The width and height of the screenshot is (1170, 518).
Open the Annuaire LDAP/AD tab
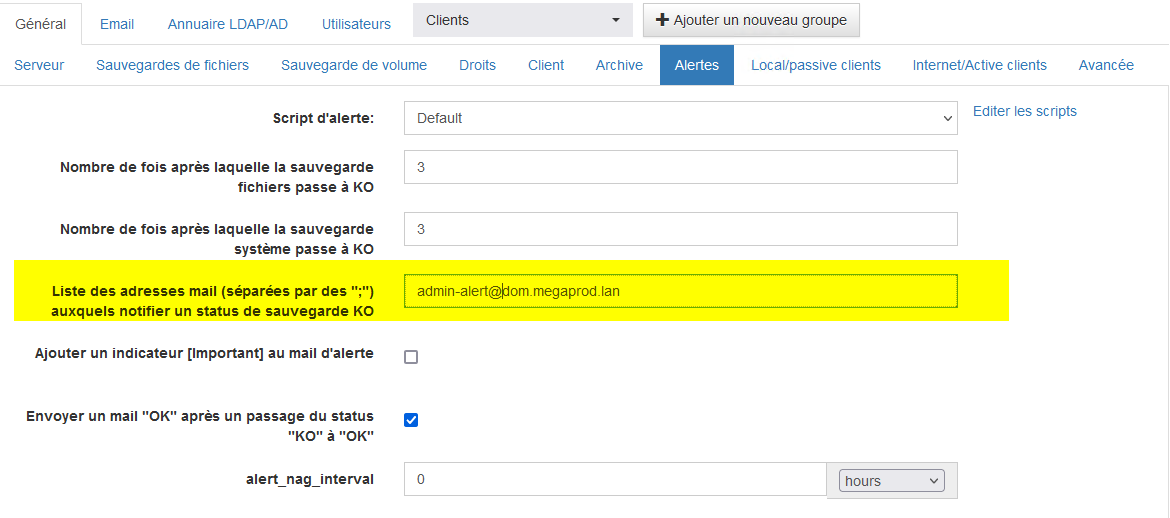(x=227, y=24)
